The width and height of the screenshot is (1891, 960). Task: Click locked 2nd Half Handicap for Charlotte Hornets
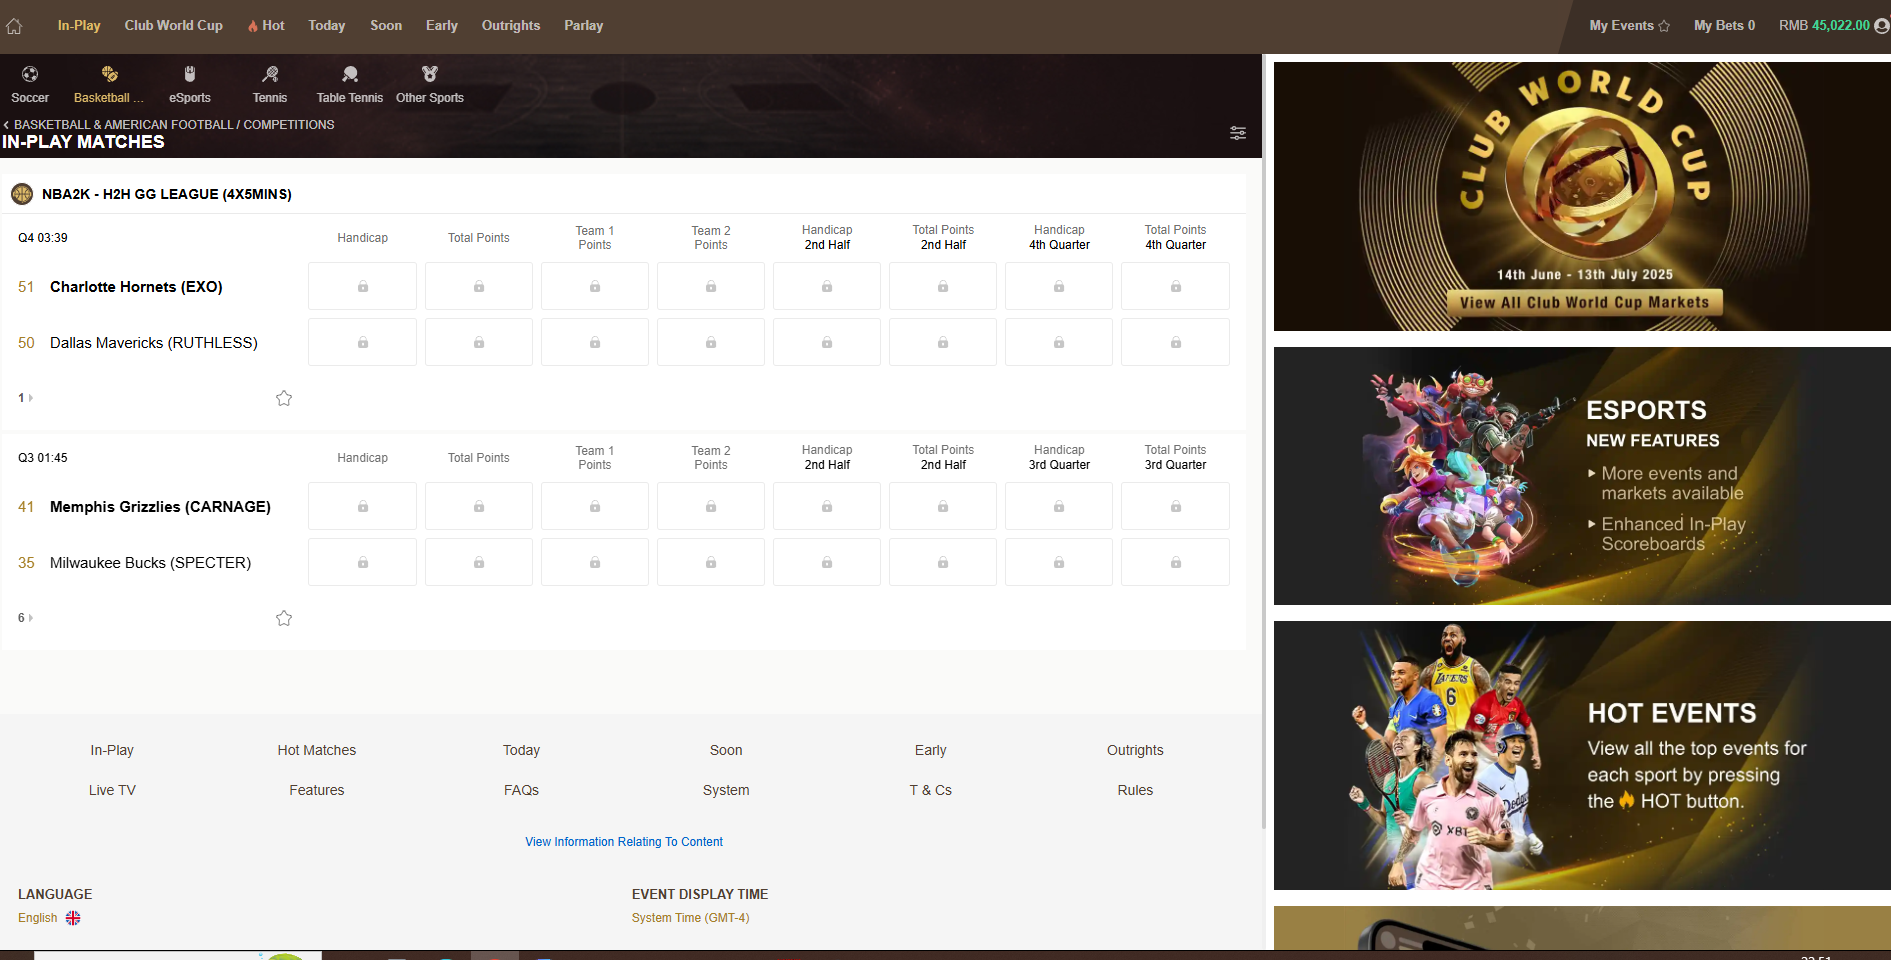tap(827, 287)
